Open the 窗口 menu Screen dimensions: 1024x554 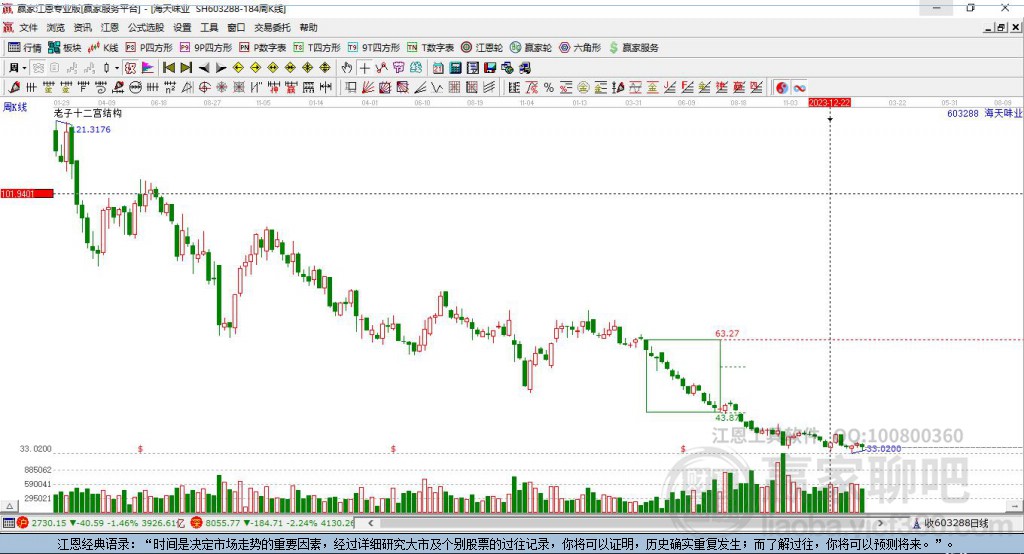pyautogui.click(x=236, y=27)
